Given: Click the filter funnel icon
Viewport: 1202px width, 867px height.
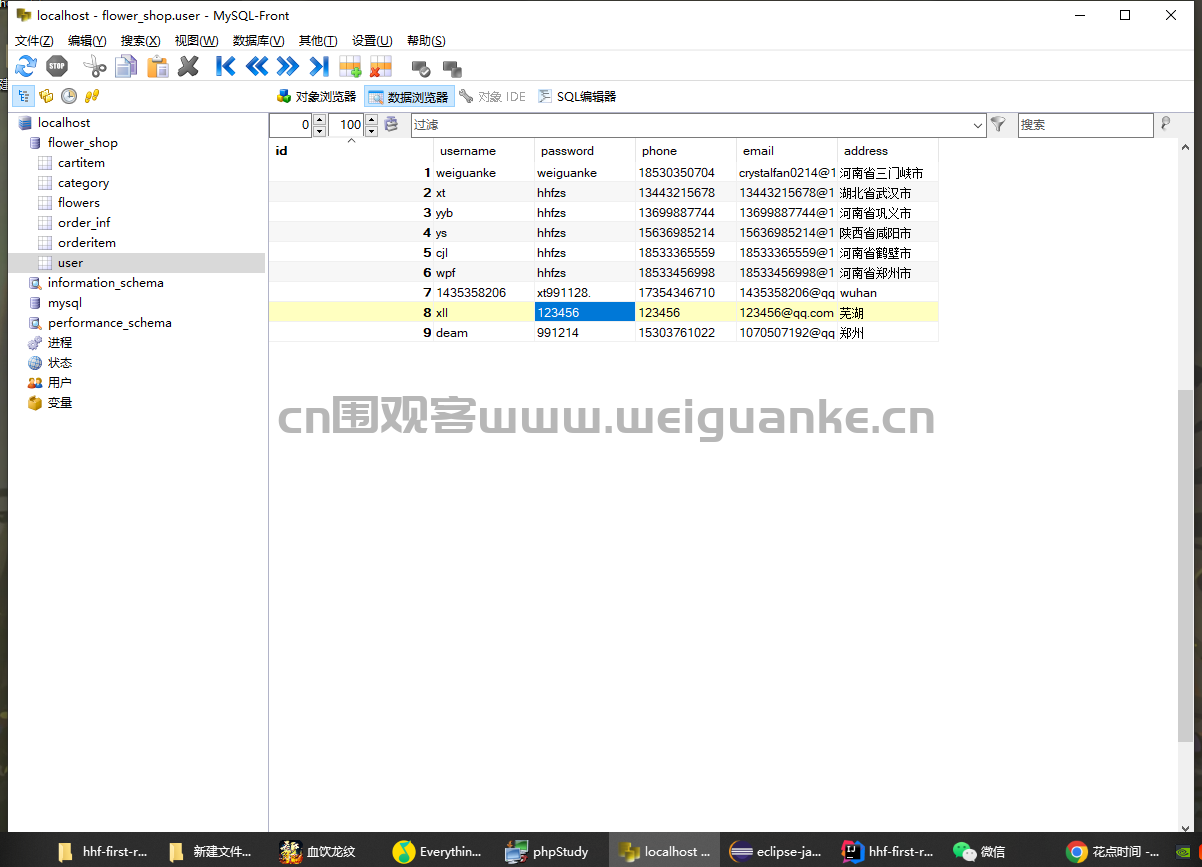Looking at the screenshot, I should pos(997,124).
